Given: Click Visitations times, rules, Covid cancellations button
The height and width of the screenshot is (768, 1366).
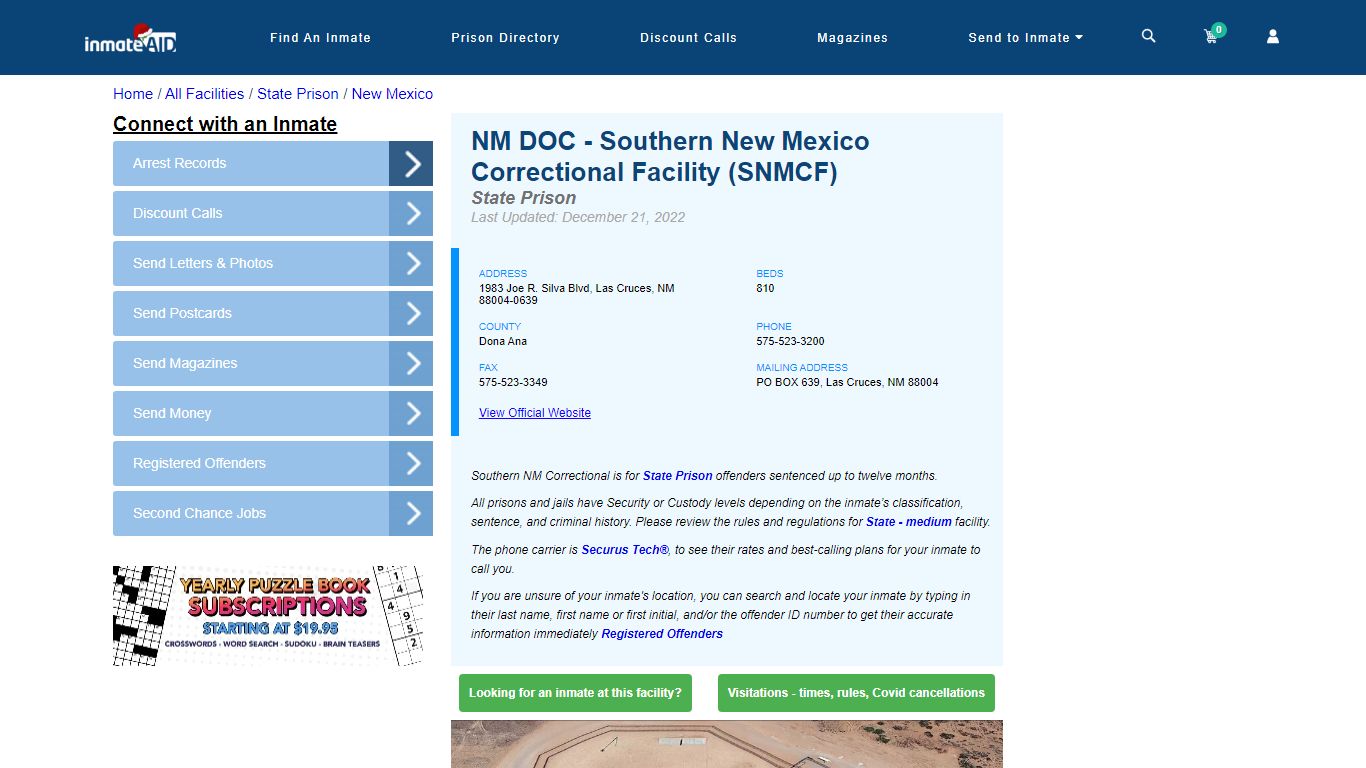Looking at the screenshot, I should 856,693.
